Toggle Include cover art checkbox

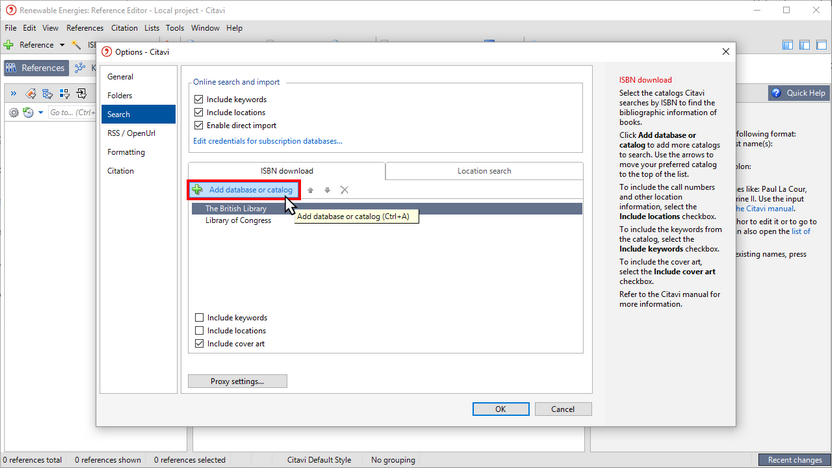point(199,344)
